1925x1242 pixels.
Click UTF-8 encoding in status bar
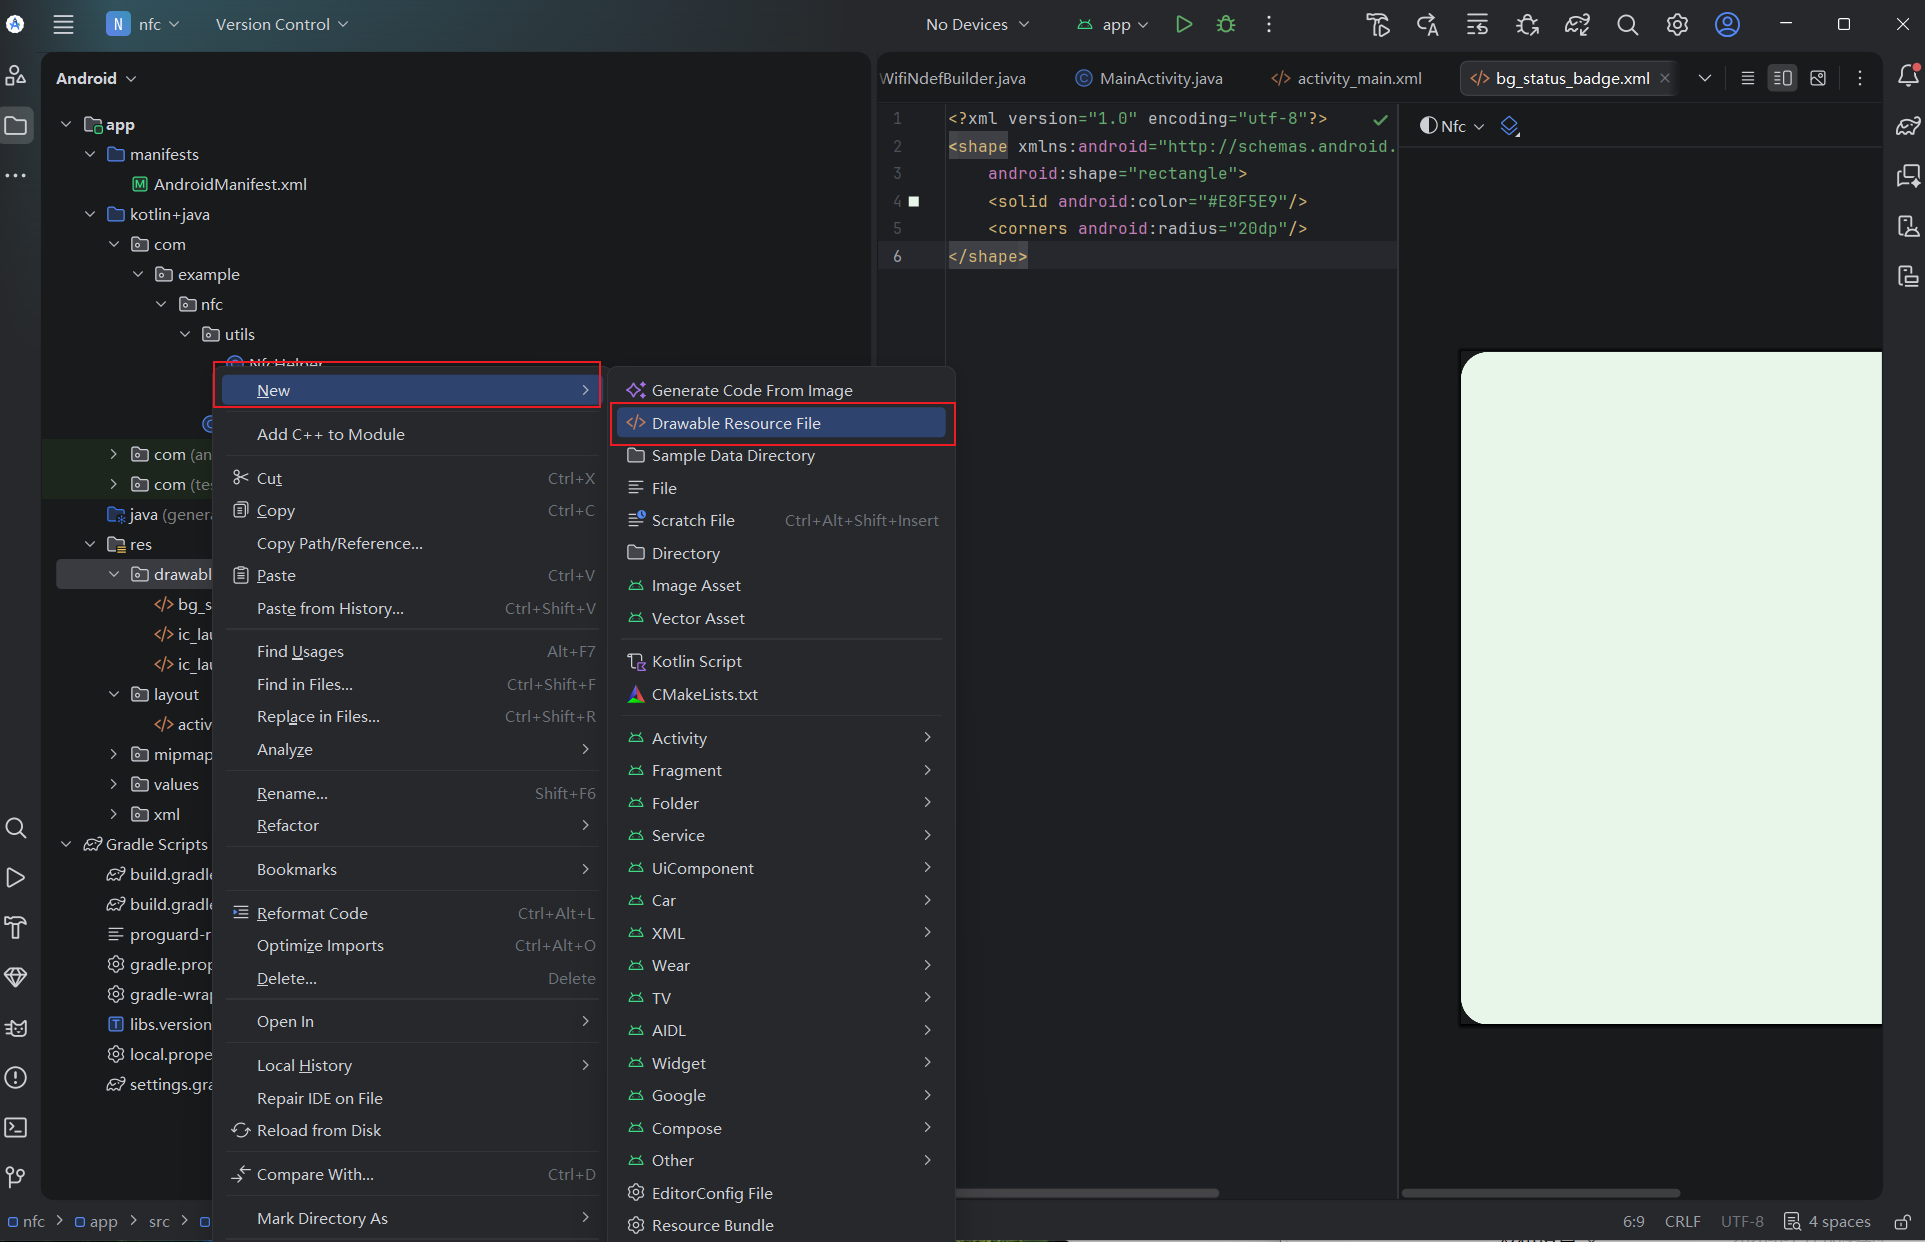1742,1222
